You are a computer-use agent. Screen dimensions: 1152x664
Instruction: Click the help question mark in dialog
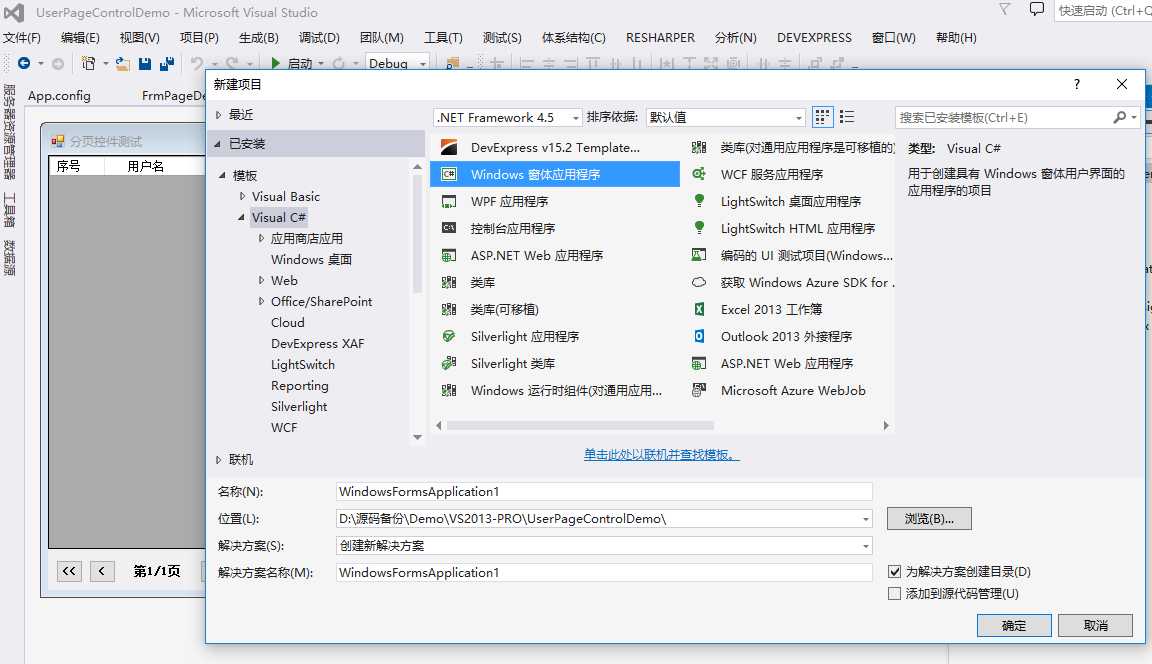coord(1077,84)
